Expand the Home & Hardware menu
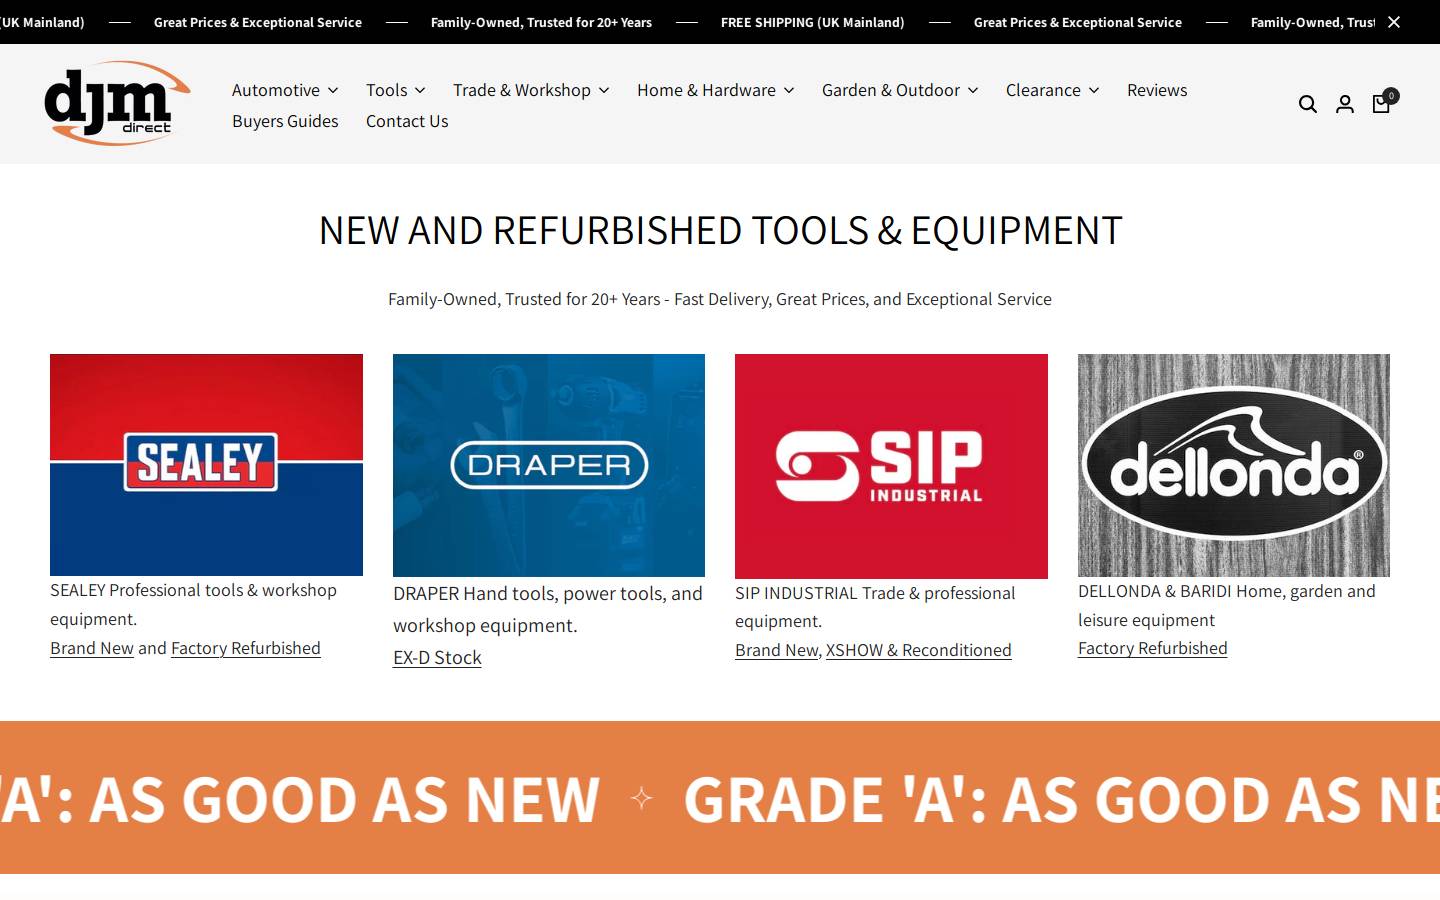 [x=716, y=90]
